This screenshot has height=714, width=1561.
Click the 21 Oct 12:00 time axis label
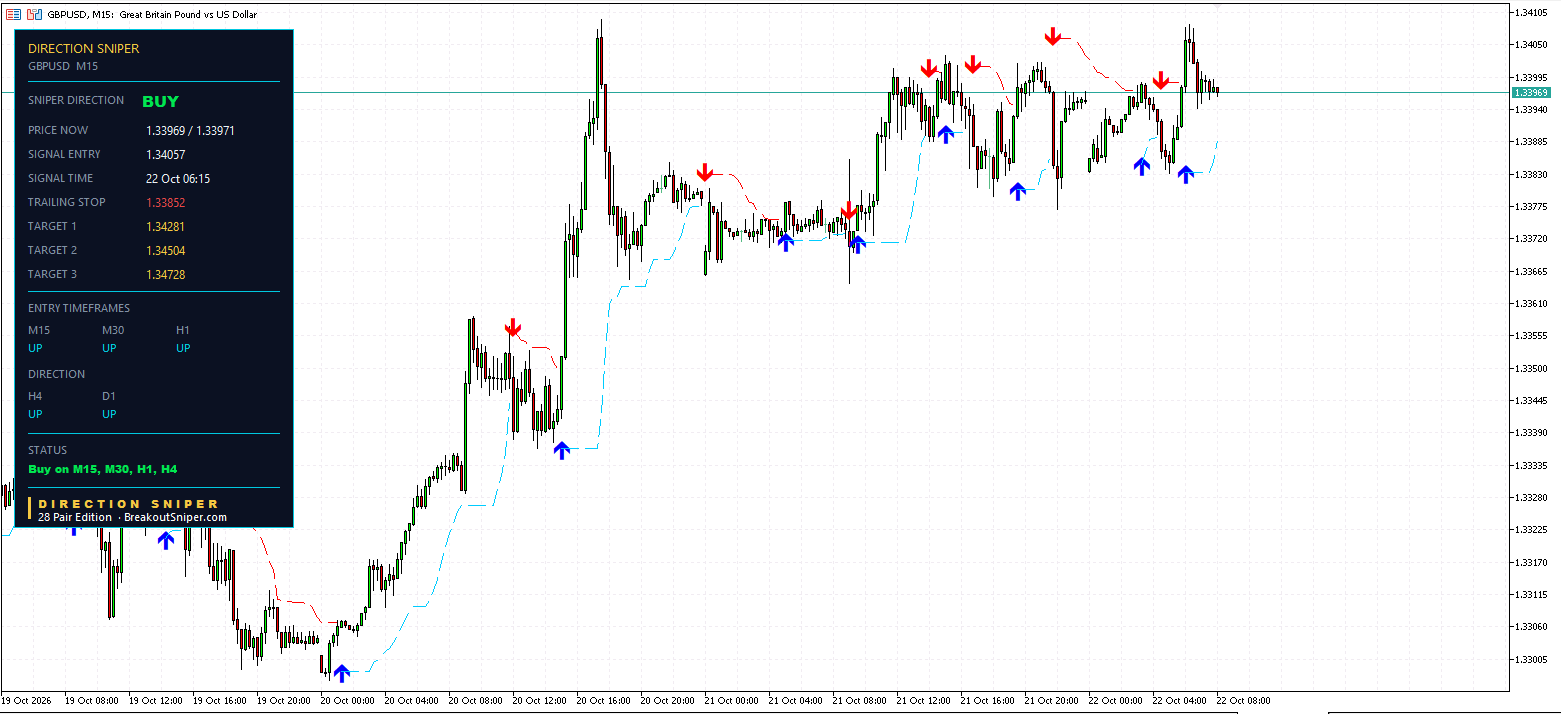click(924, 701)
